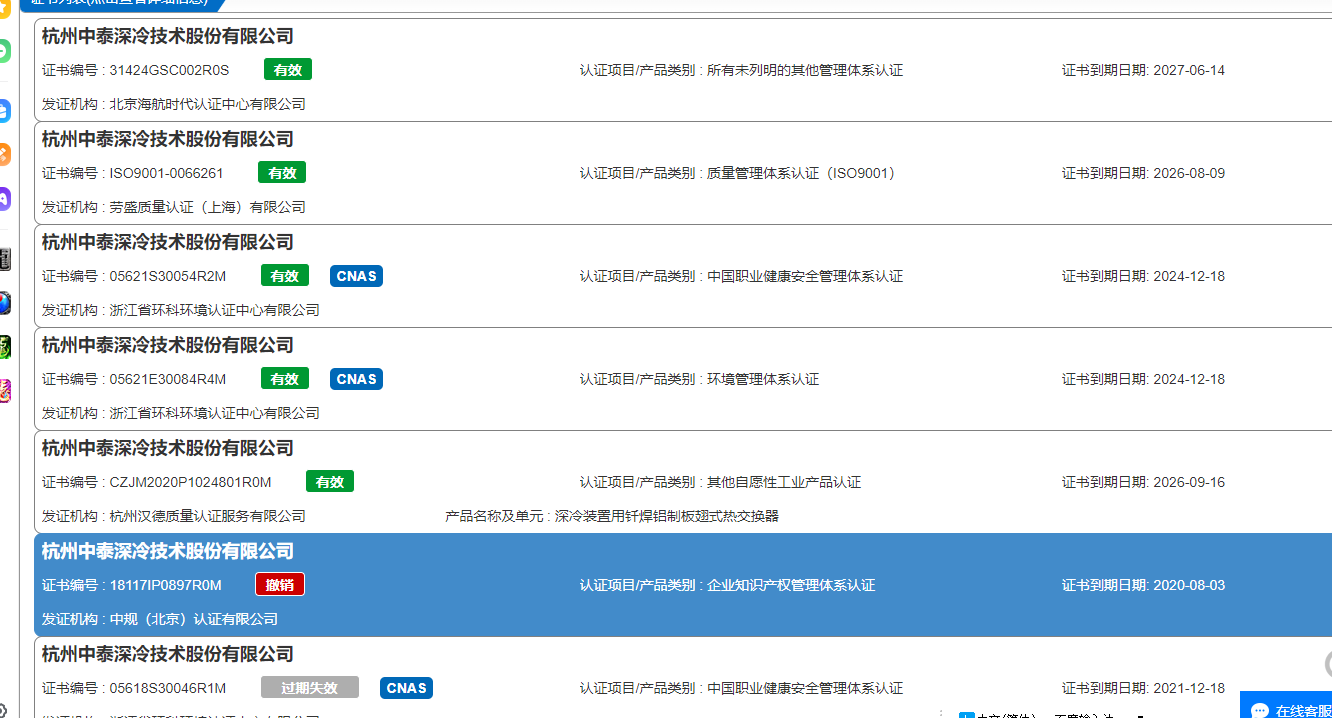Click expiry date 2026-09-16
1332x718 pixels.
[x=1189, y=482]
